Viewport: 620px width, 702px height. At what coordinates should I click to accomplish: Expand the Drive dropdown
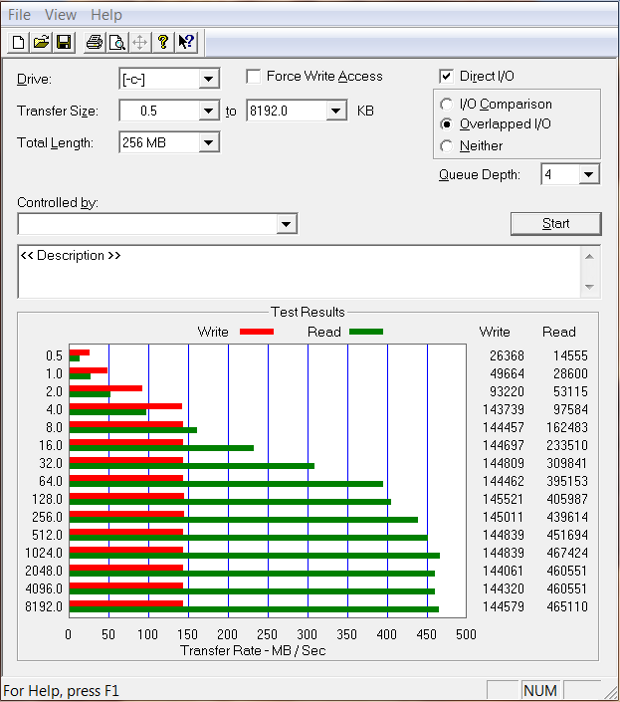(208, 79)
